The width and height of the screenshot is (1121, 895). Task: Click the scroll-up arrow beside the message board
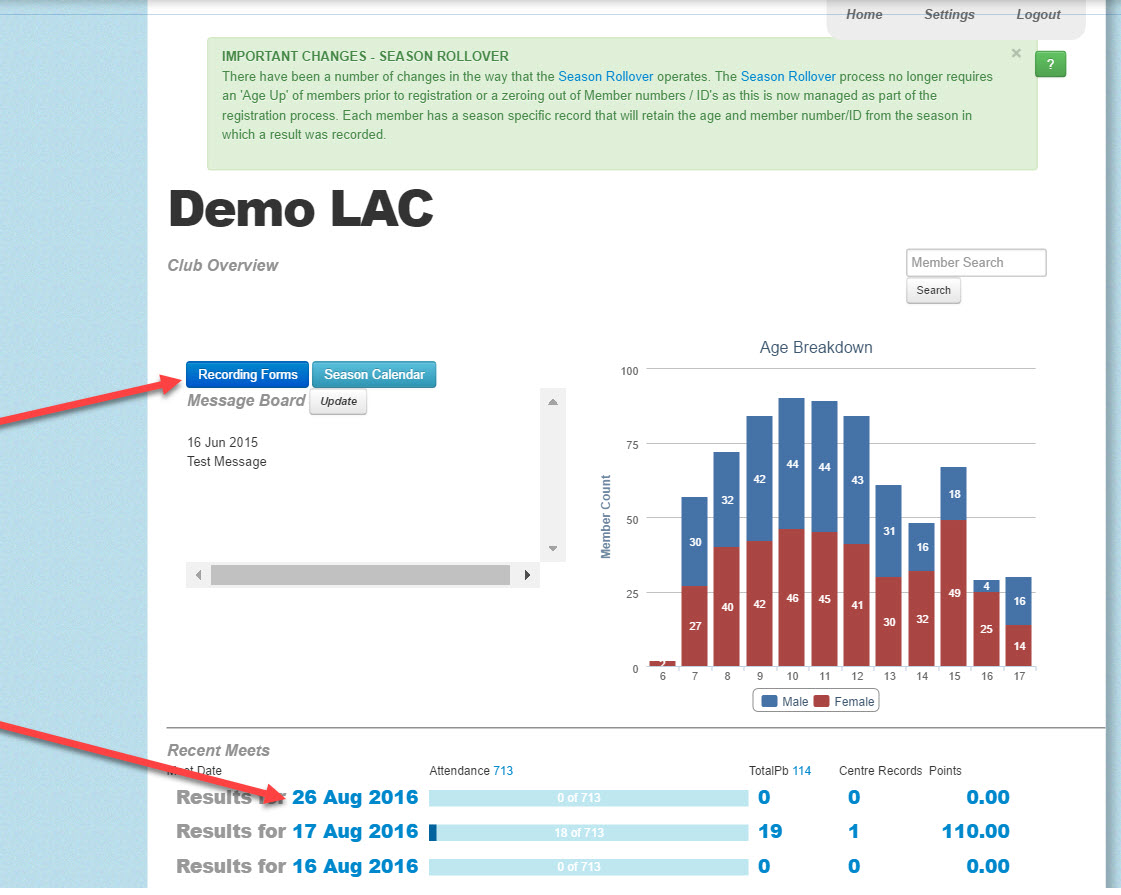[552, 401]
